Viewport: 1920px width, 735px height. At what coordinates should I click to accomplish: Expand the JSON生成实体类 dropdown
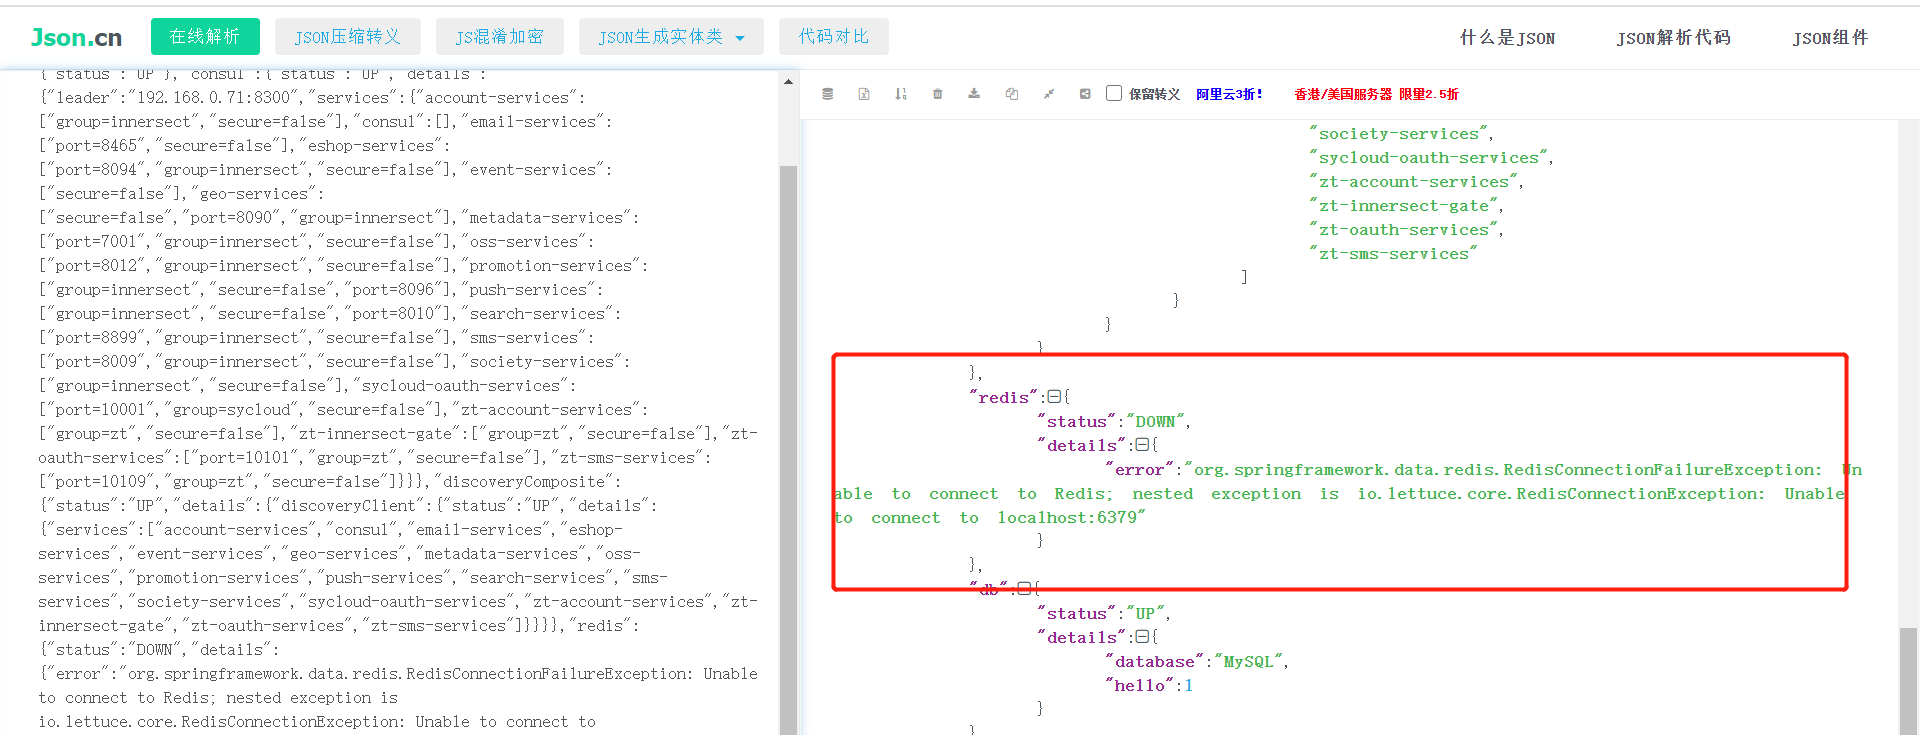pos(671,36)
